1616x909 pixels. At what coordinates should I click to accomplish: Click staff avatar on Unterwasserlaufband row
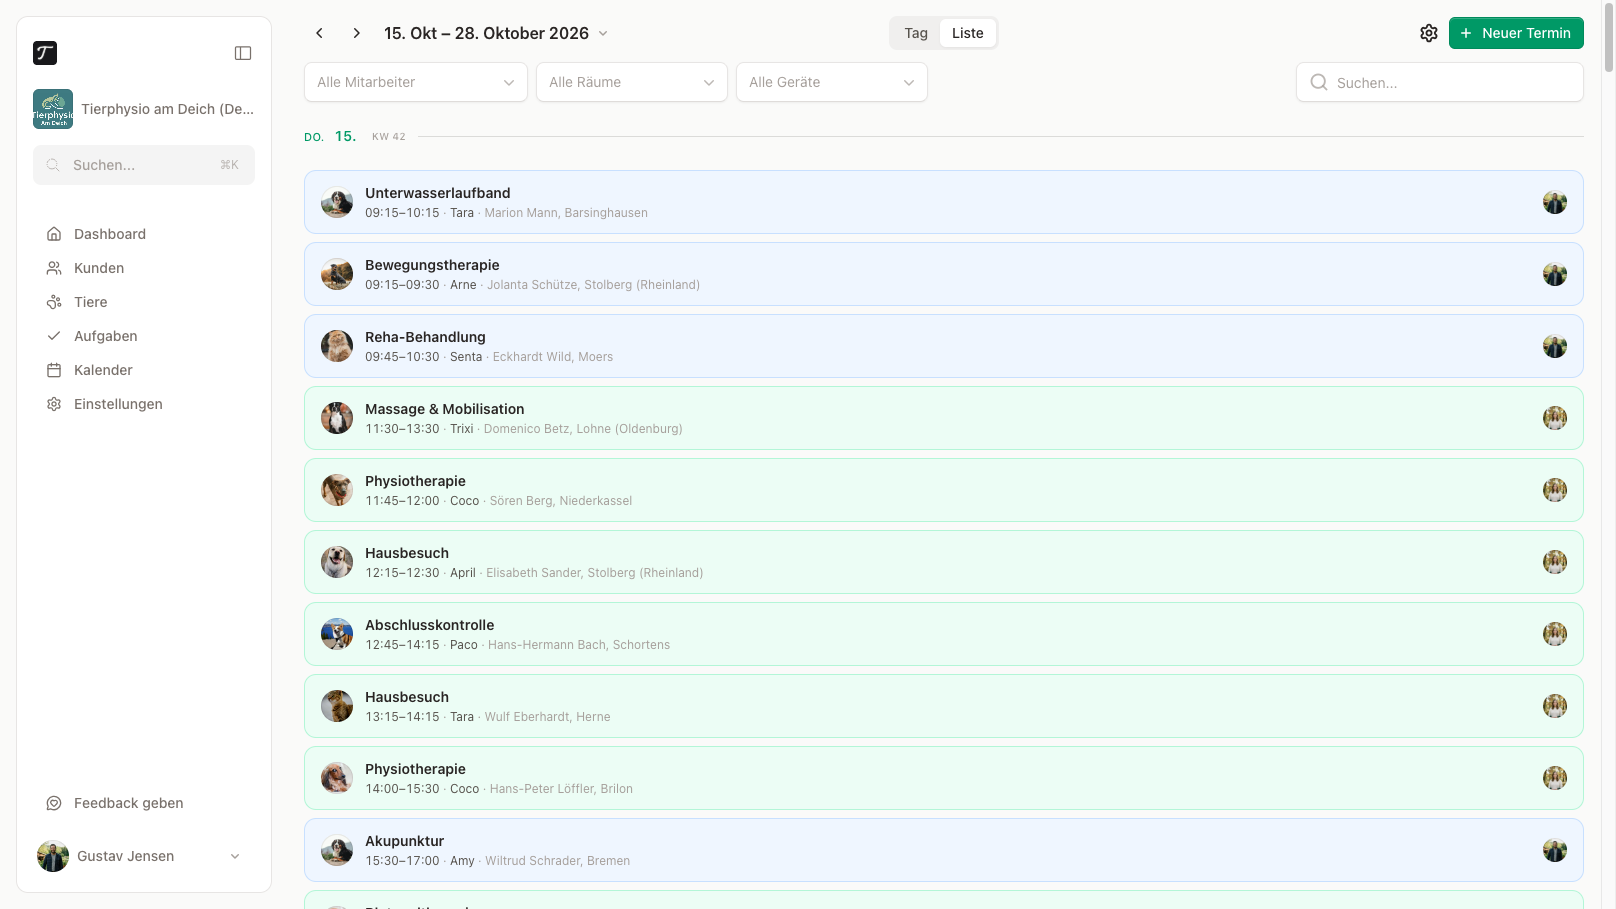click(1555, 202)
